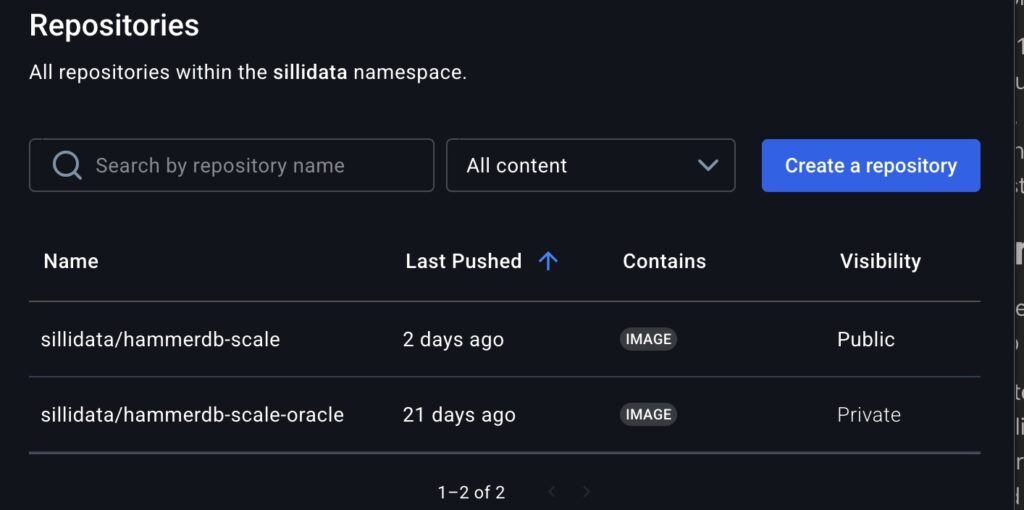Click the Create a repository button
This screenshot has height=510, width=1024.
tap(870, 165)
